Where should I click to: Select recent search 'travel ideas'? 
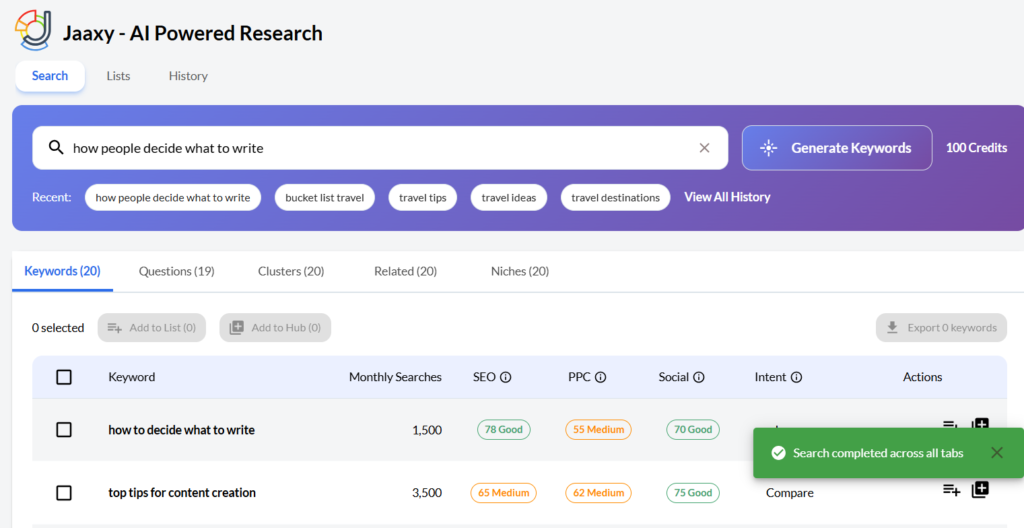pos(509,197)
